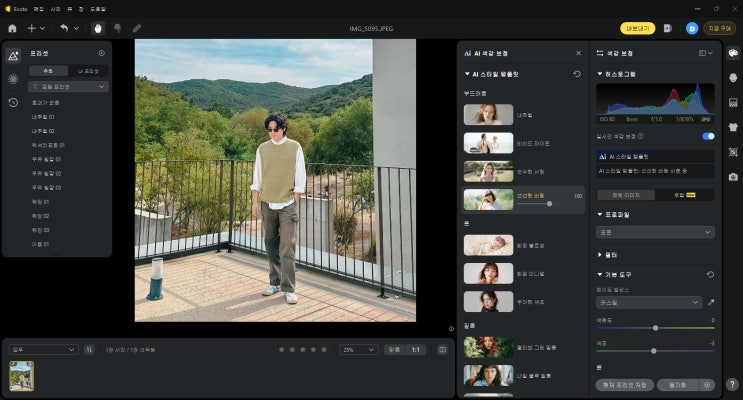Switch to the 내 프리셋 tab
743x400 pixels.
pos(88,71)
